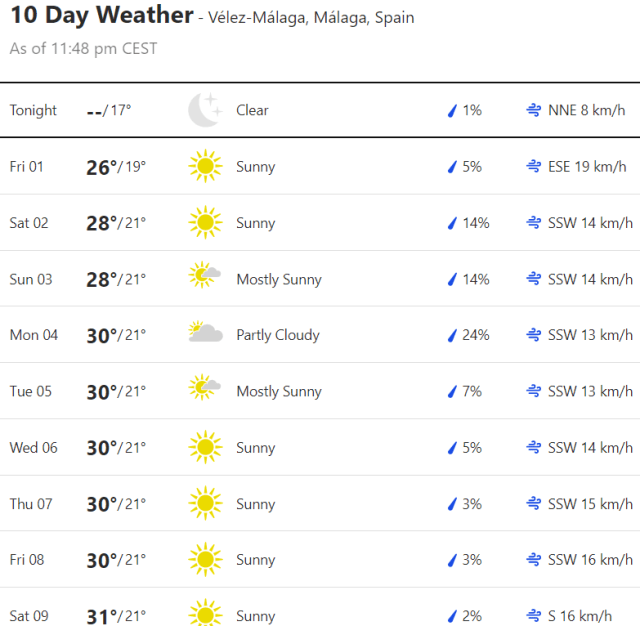Click the sun icon for Fri 01
Viewport: 640px width, 626px height.
pyautogui.click(x=205, y=166)
